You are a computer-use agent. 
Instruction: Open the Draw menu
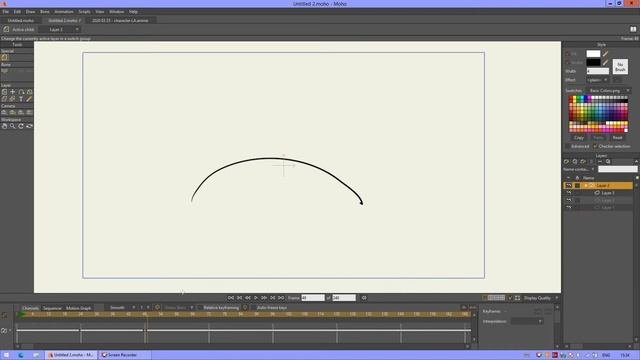click(x=31, y=12)
